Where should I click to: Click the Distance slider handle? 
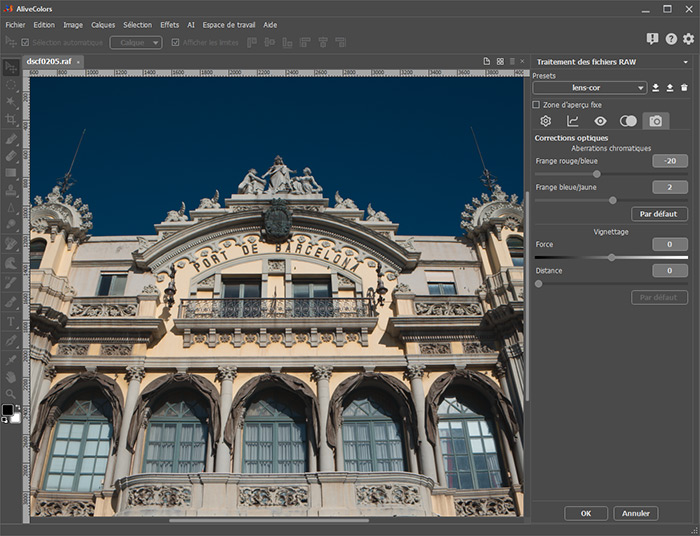coord(539,284)
